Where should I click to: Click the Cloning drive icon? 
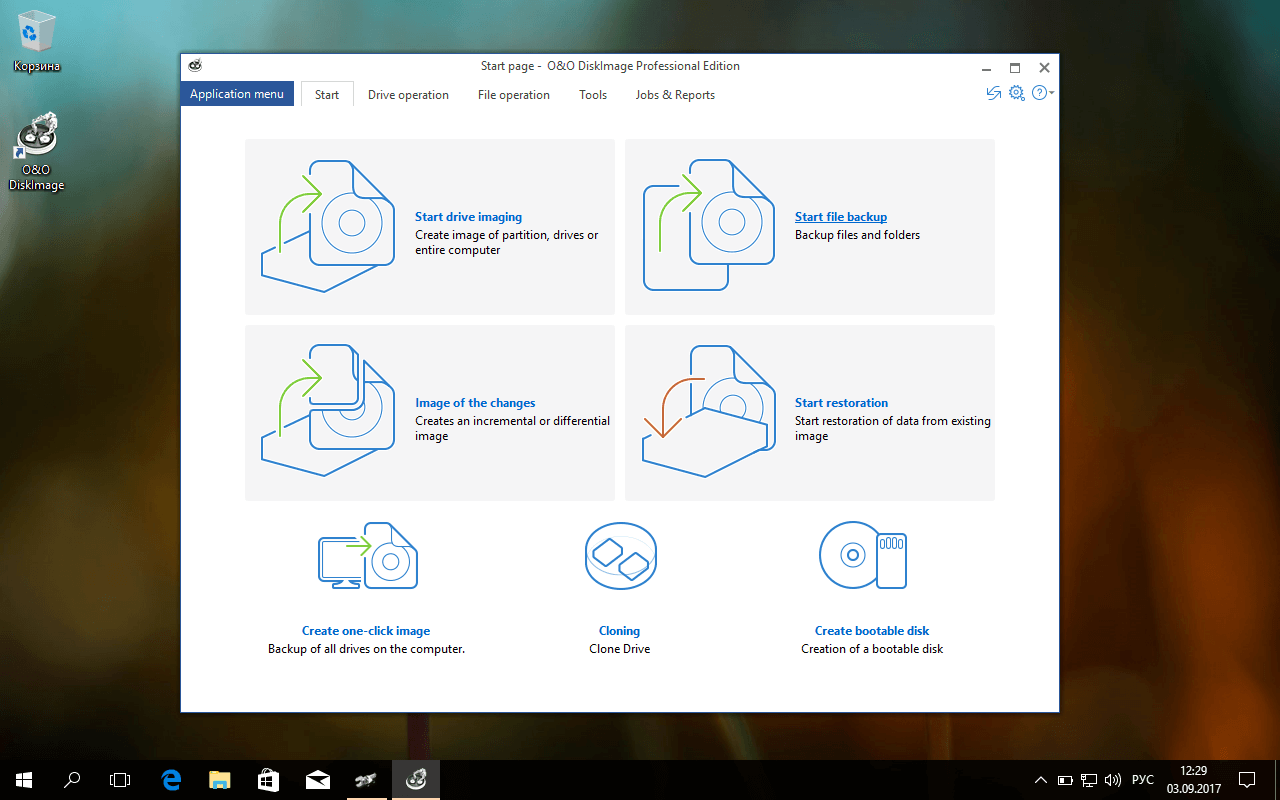620,555
